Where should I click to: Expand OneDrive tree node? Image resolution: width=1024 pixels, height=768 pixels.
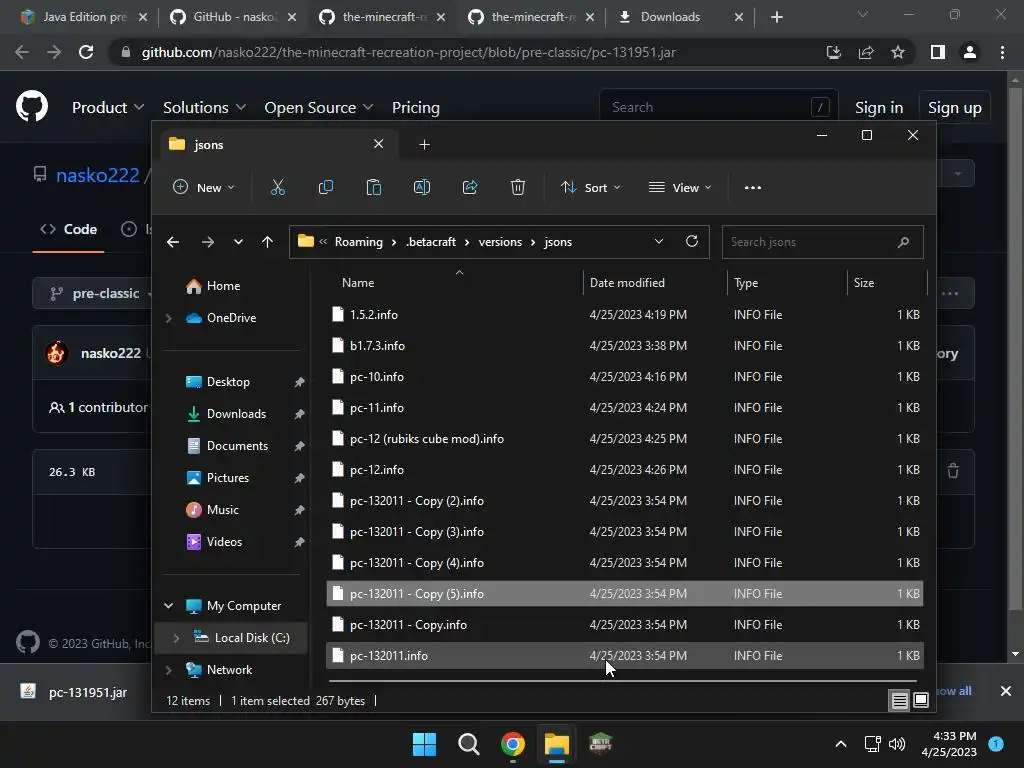tap(168, 318)
